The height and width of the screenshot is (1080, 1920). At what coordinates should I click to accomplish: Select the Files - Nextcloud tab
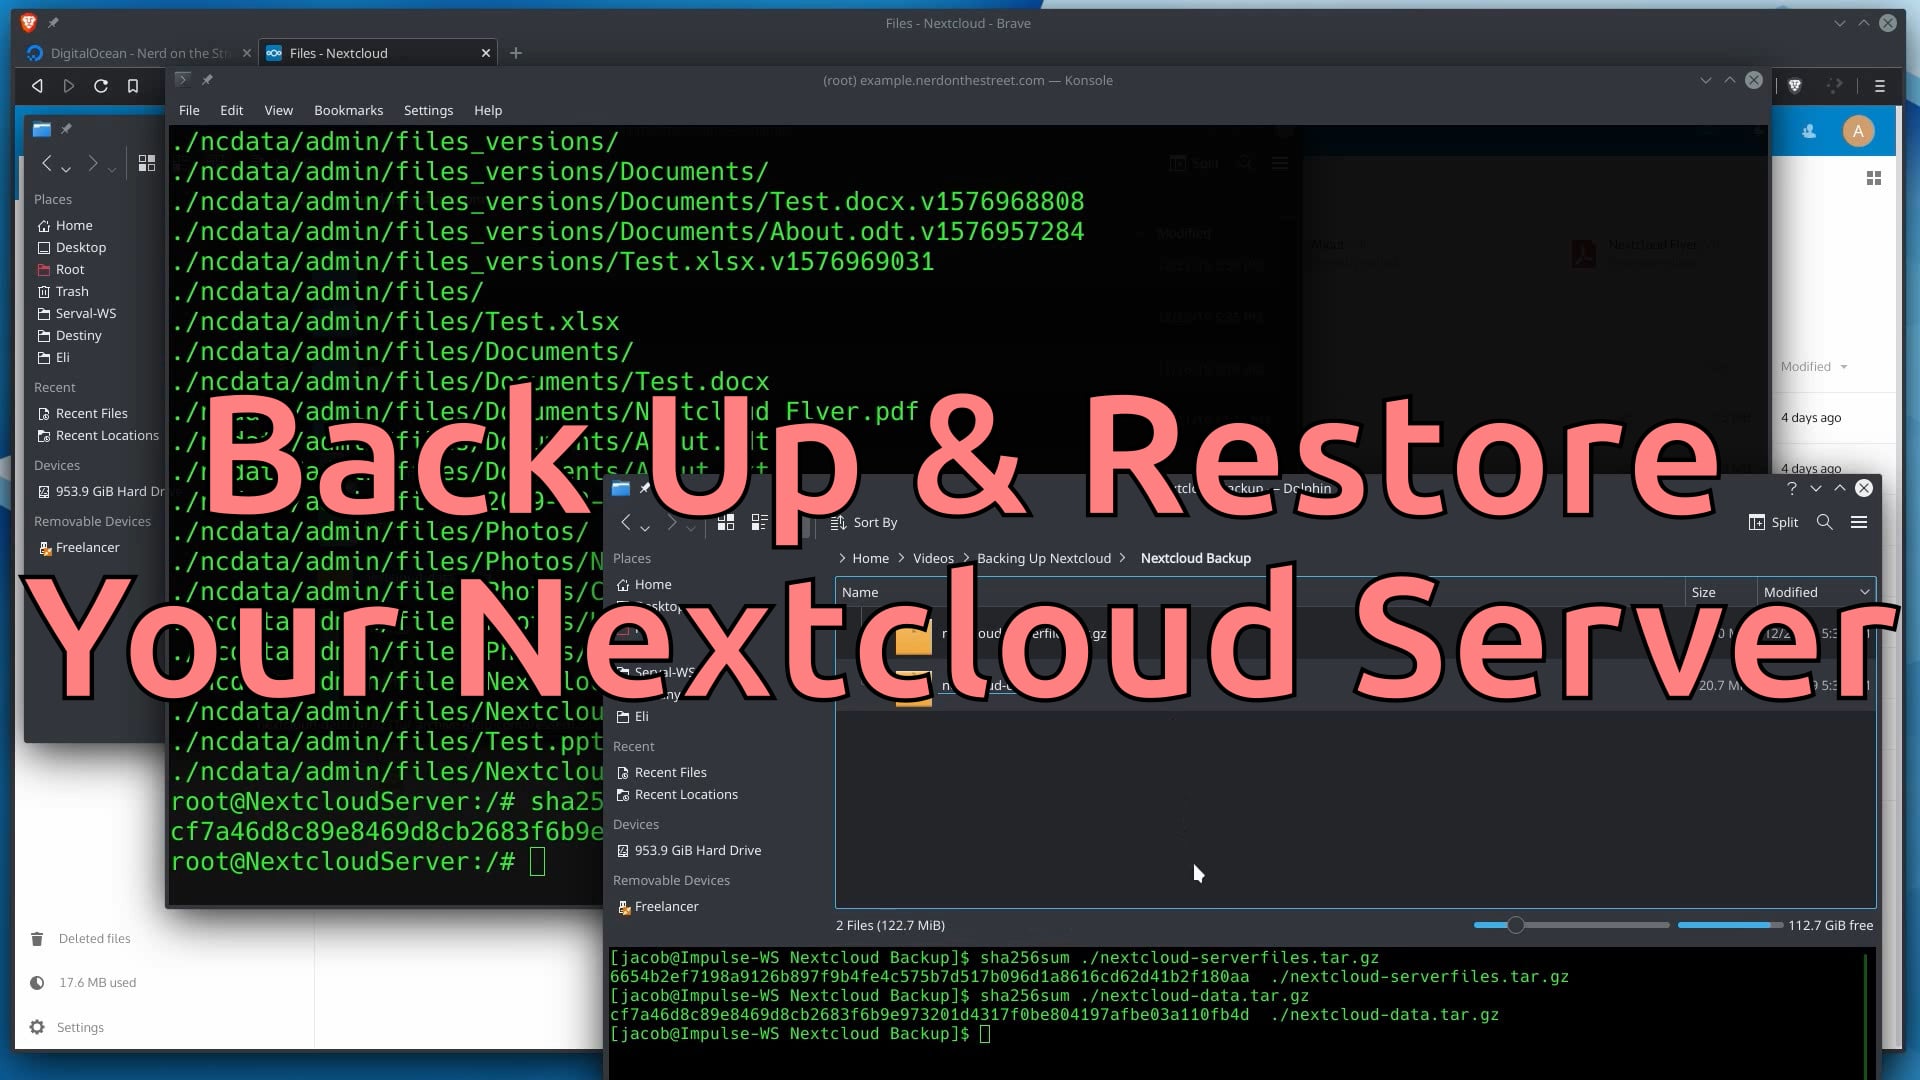click(378, 53)
